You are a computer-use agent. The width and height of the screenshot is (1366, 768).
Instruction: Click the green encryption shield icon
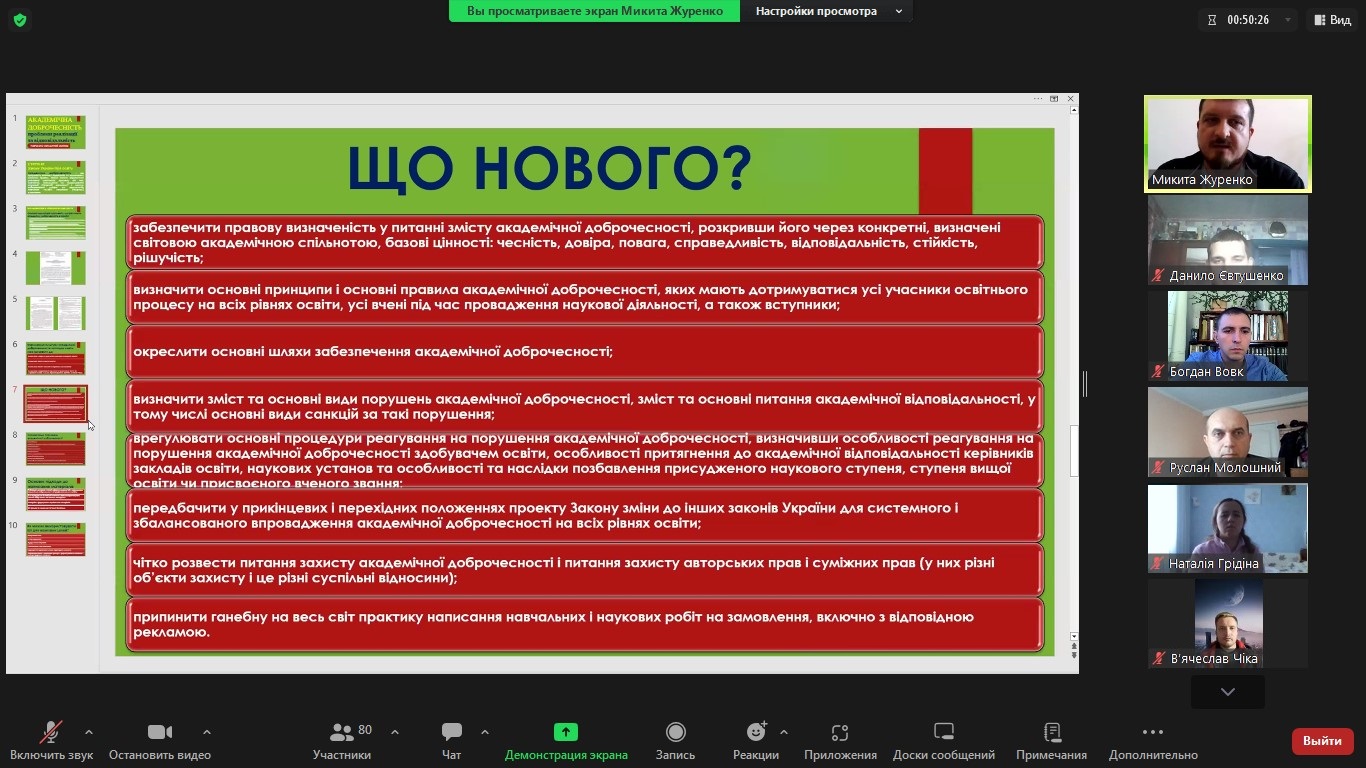[x=20, y=20]
